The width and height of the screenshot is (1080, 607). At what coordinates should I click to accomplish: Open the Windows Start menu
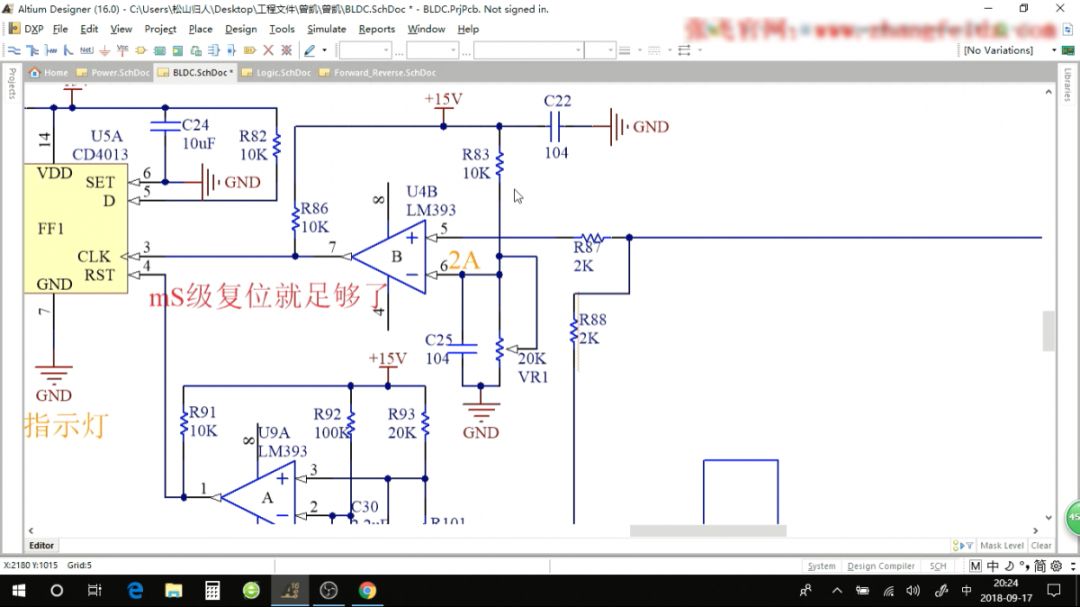coord(19,590)
